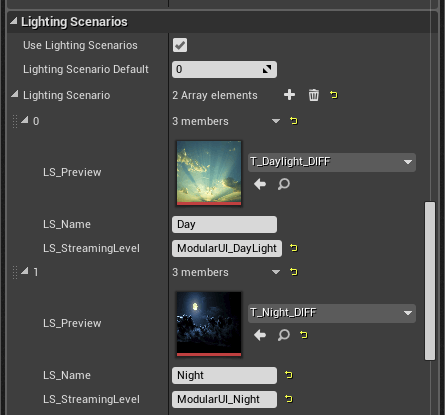The width and height of the screenshot is (445, 415).
Task: Open the T_Daylight_DIFF texture dropdown
Action: pos(332,162)
